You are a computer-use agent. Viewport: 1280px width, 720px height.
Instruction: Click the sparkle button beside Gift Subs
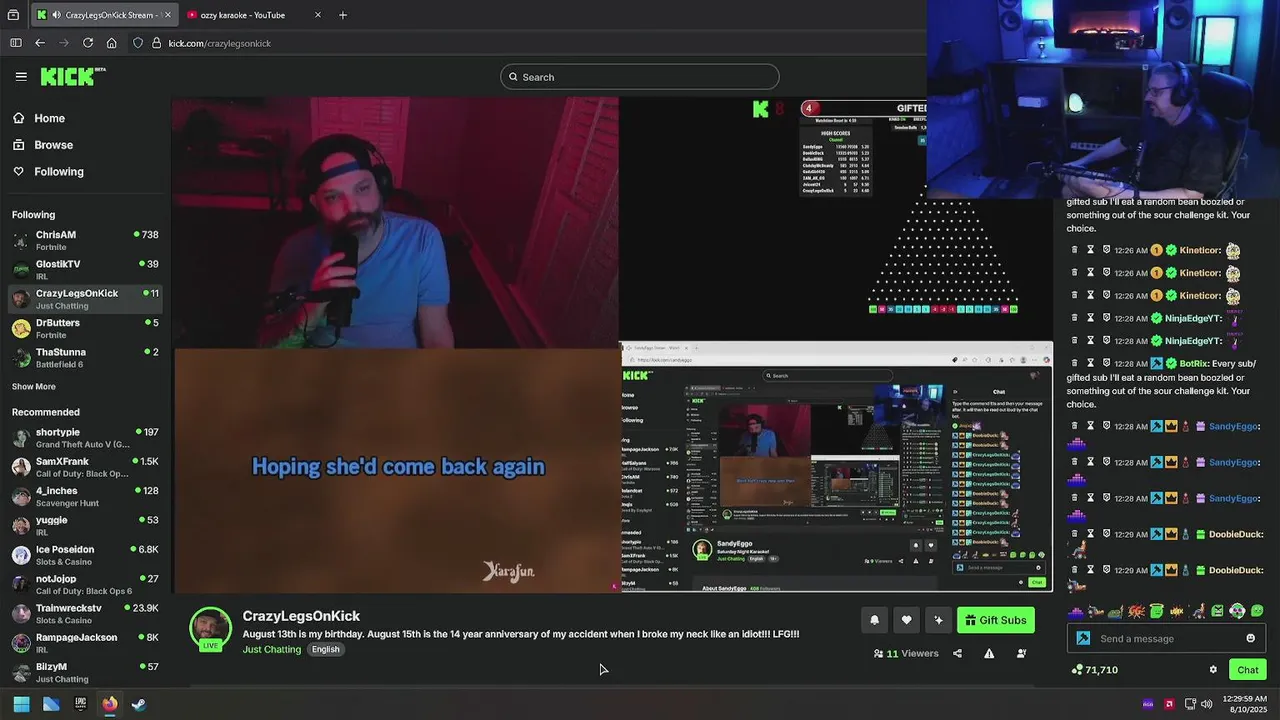pos(938,620)
